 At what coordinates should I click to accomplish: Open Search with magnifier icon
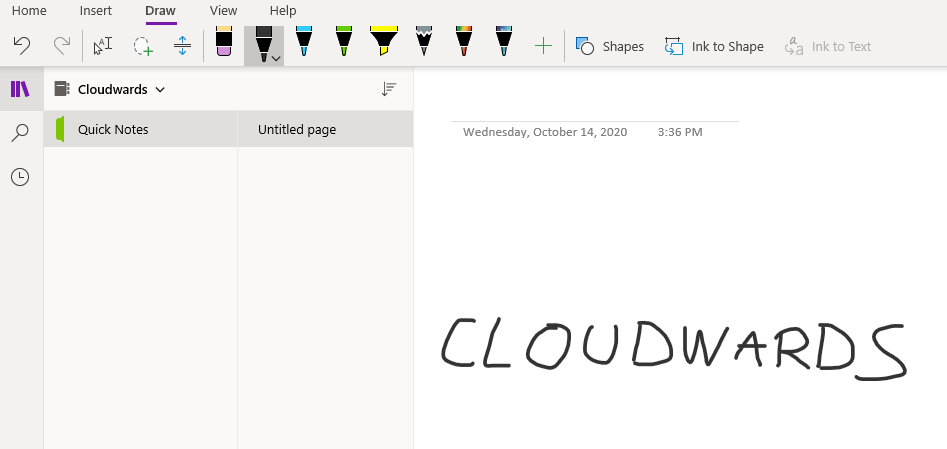click(20, 133)
